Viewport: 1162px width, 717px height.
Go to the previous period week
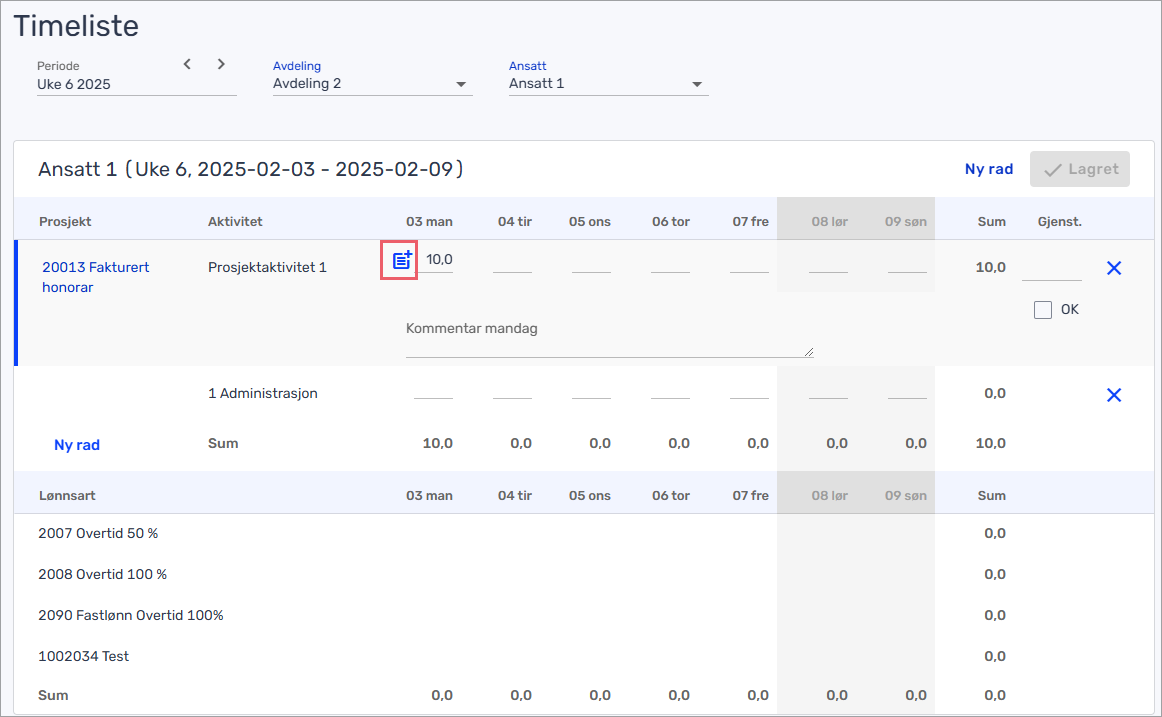(x=187, y=64)
